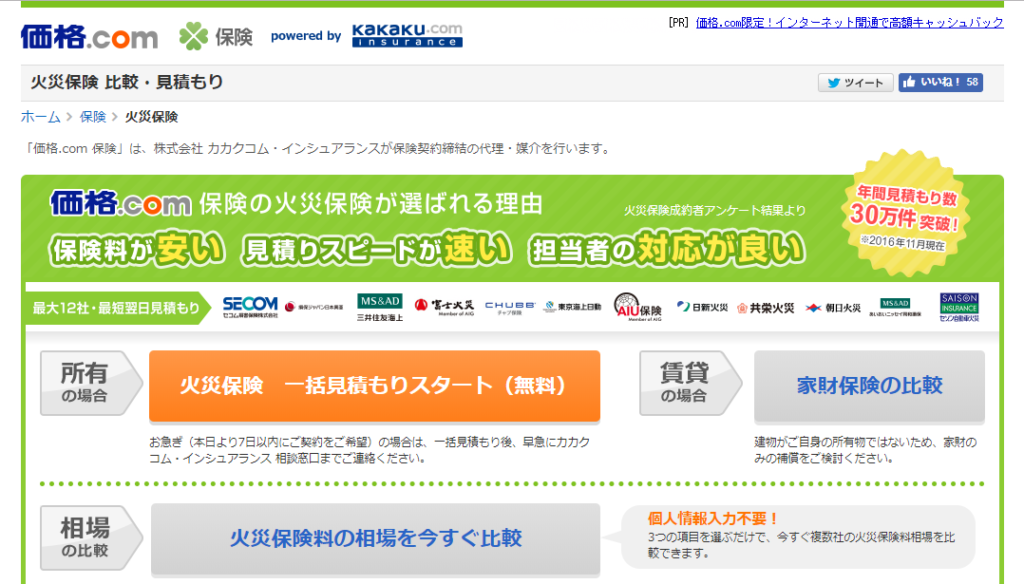Click the 富士火災 logo

[444, 306]
